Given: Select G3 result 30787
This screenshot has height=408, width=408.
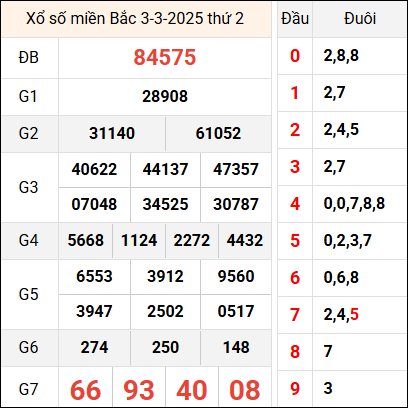Looking at the screenshot, I should 236,204.
